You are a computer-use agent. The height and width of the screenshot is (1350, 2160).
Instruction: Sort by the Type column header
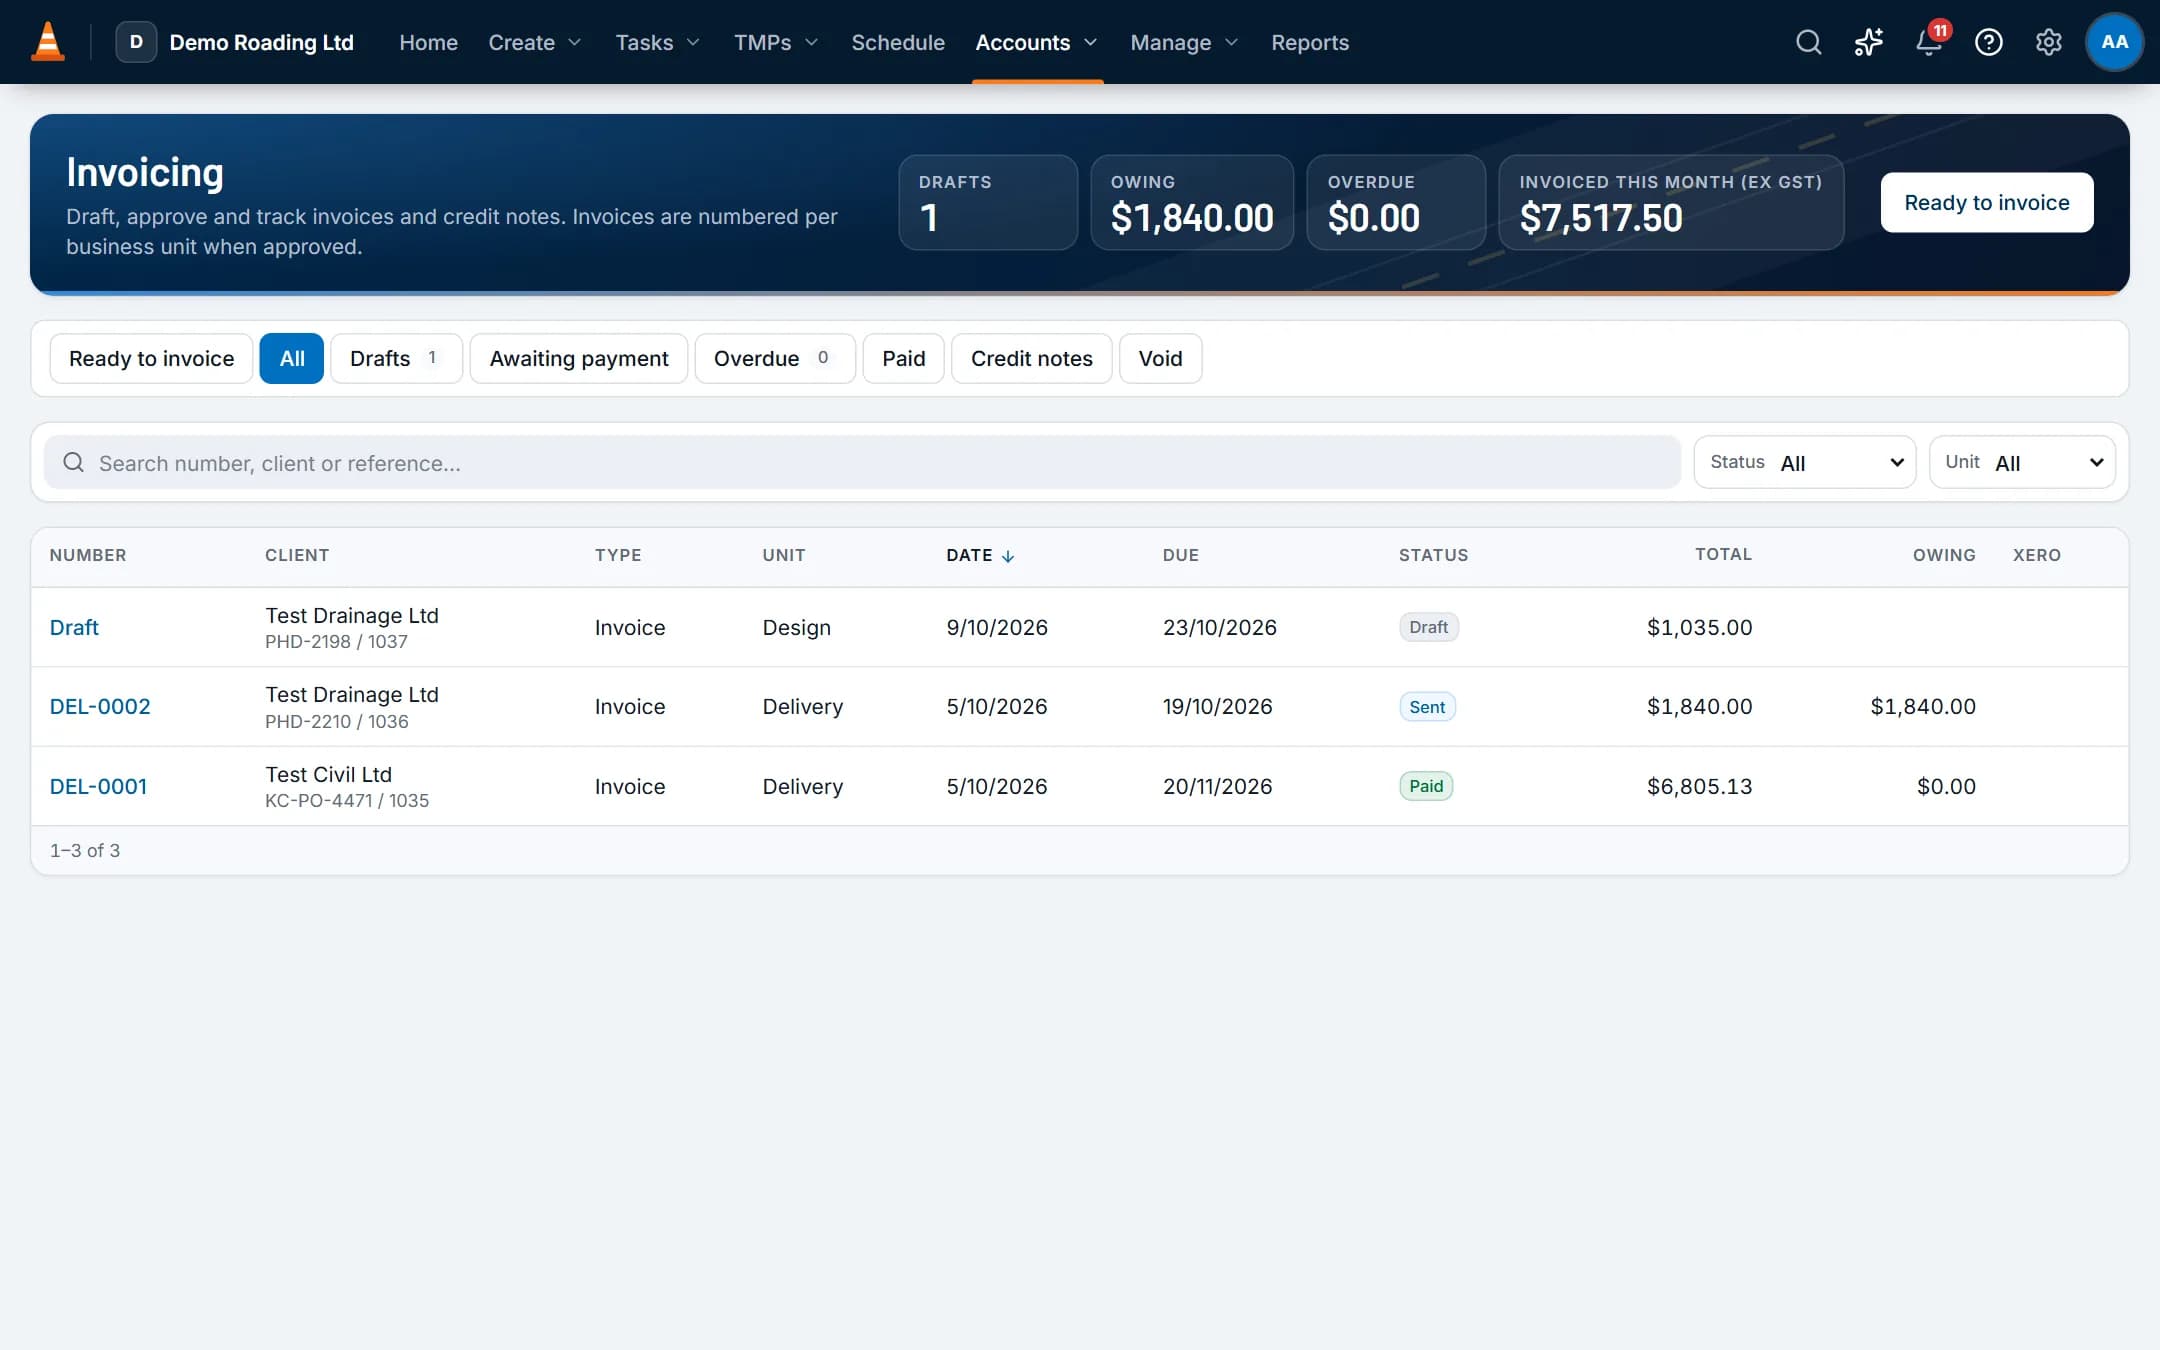[x=618, y=555]
